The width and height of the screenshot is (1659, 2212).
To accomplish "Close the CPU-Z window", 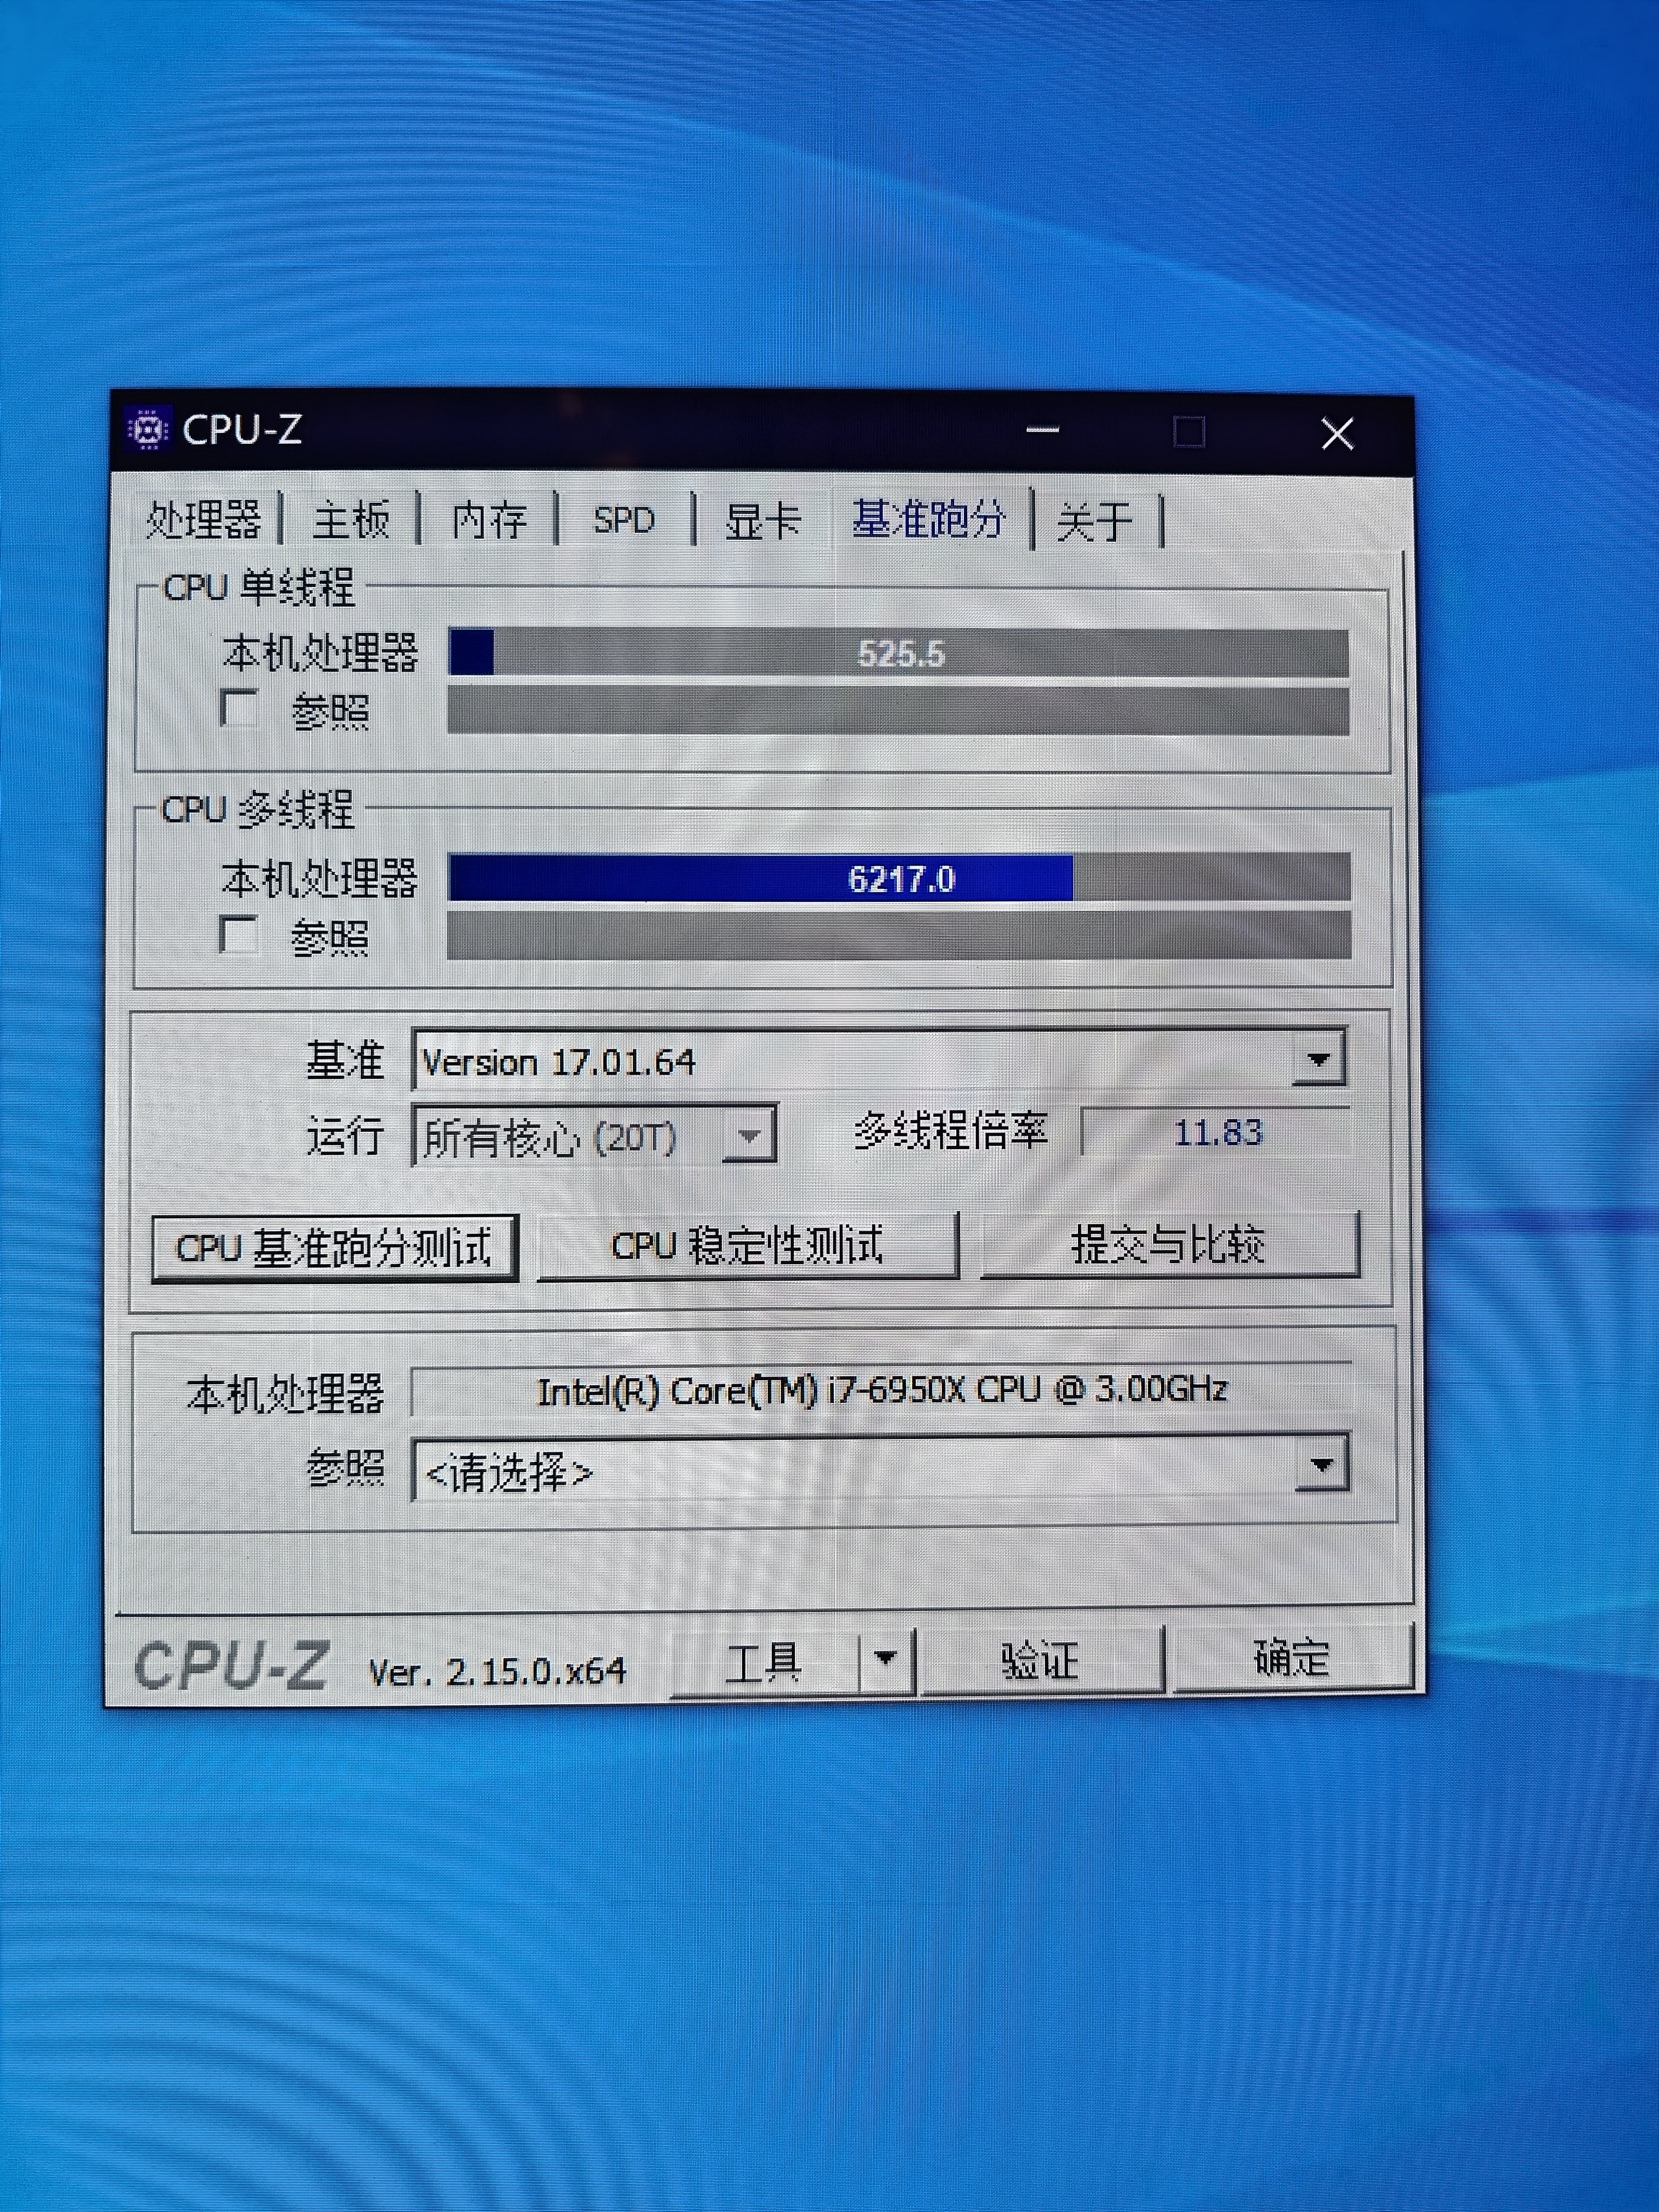I will (x=1337, y=434).
